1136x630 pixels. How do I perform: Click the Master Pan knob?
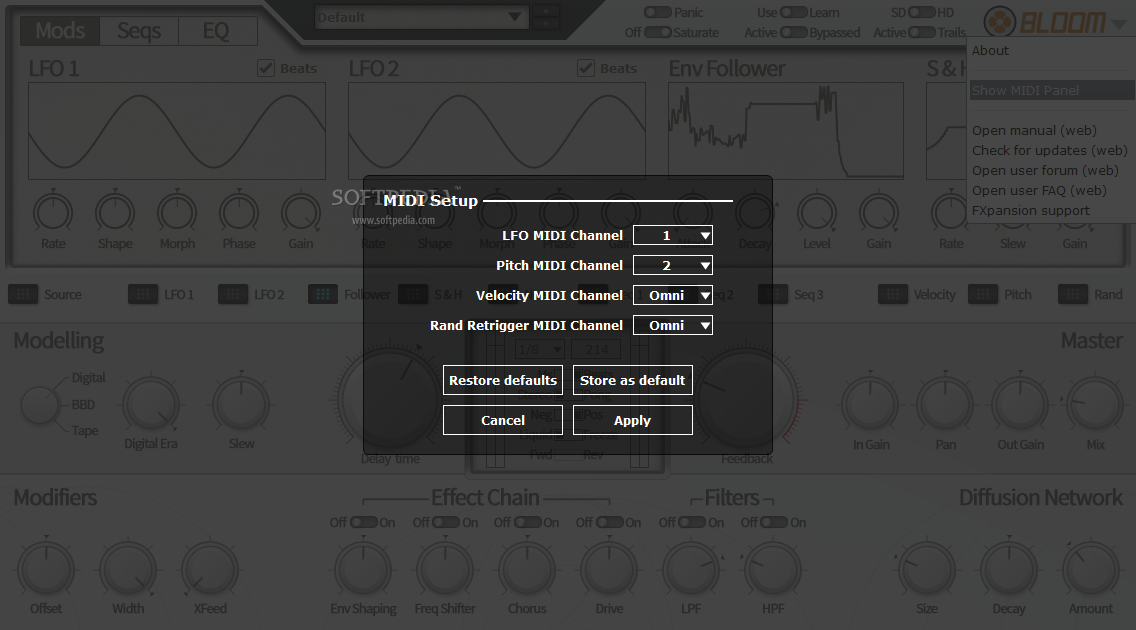(x=945, y=405)
